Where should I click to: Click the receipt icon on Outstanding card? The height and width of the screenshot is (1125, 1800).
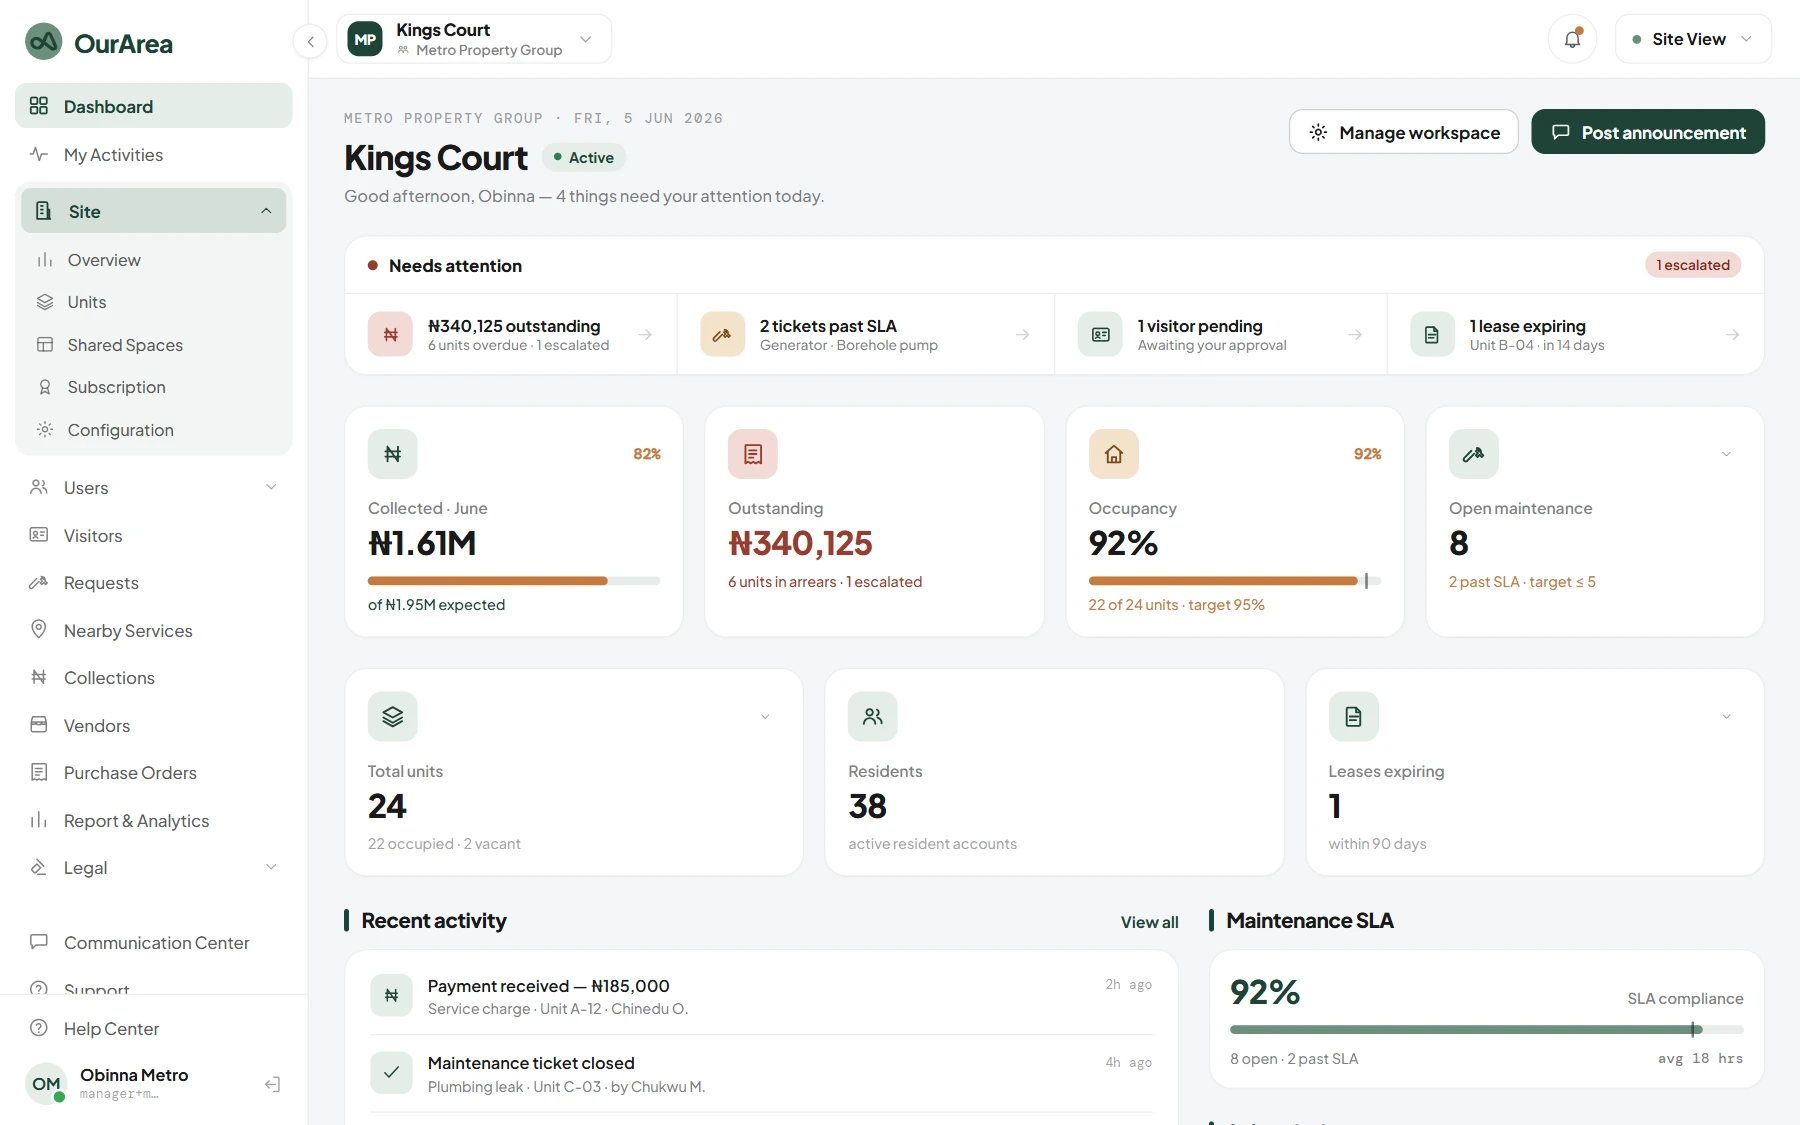coord(753,454)
